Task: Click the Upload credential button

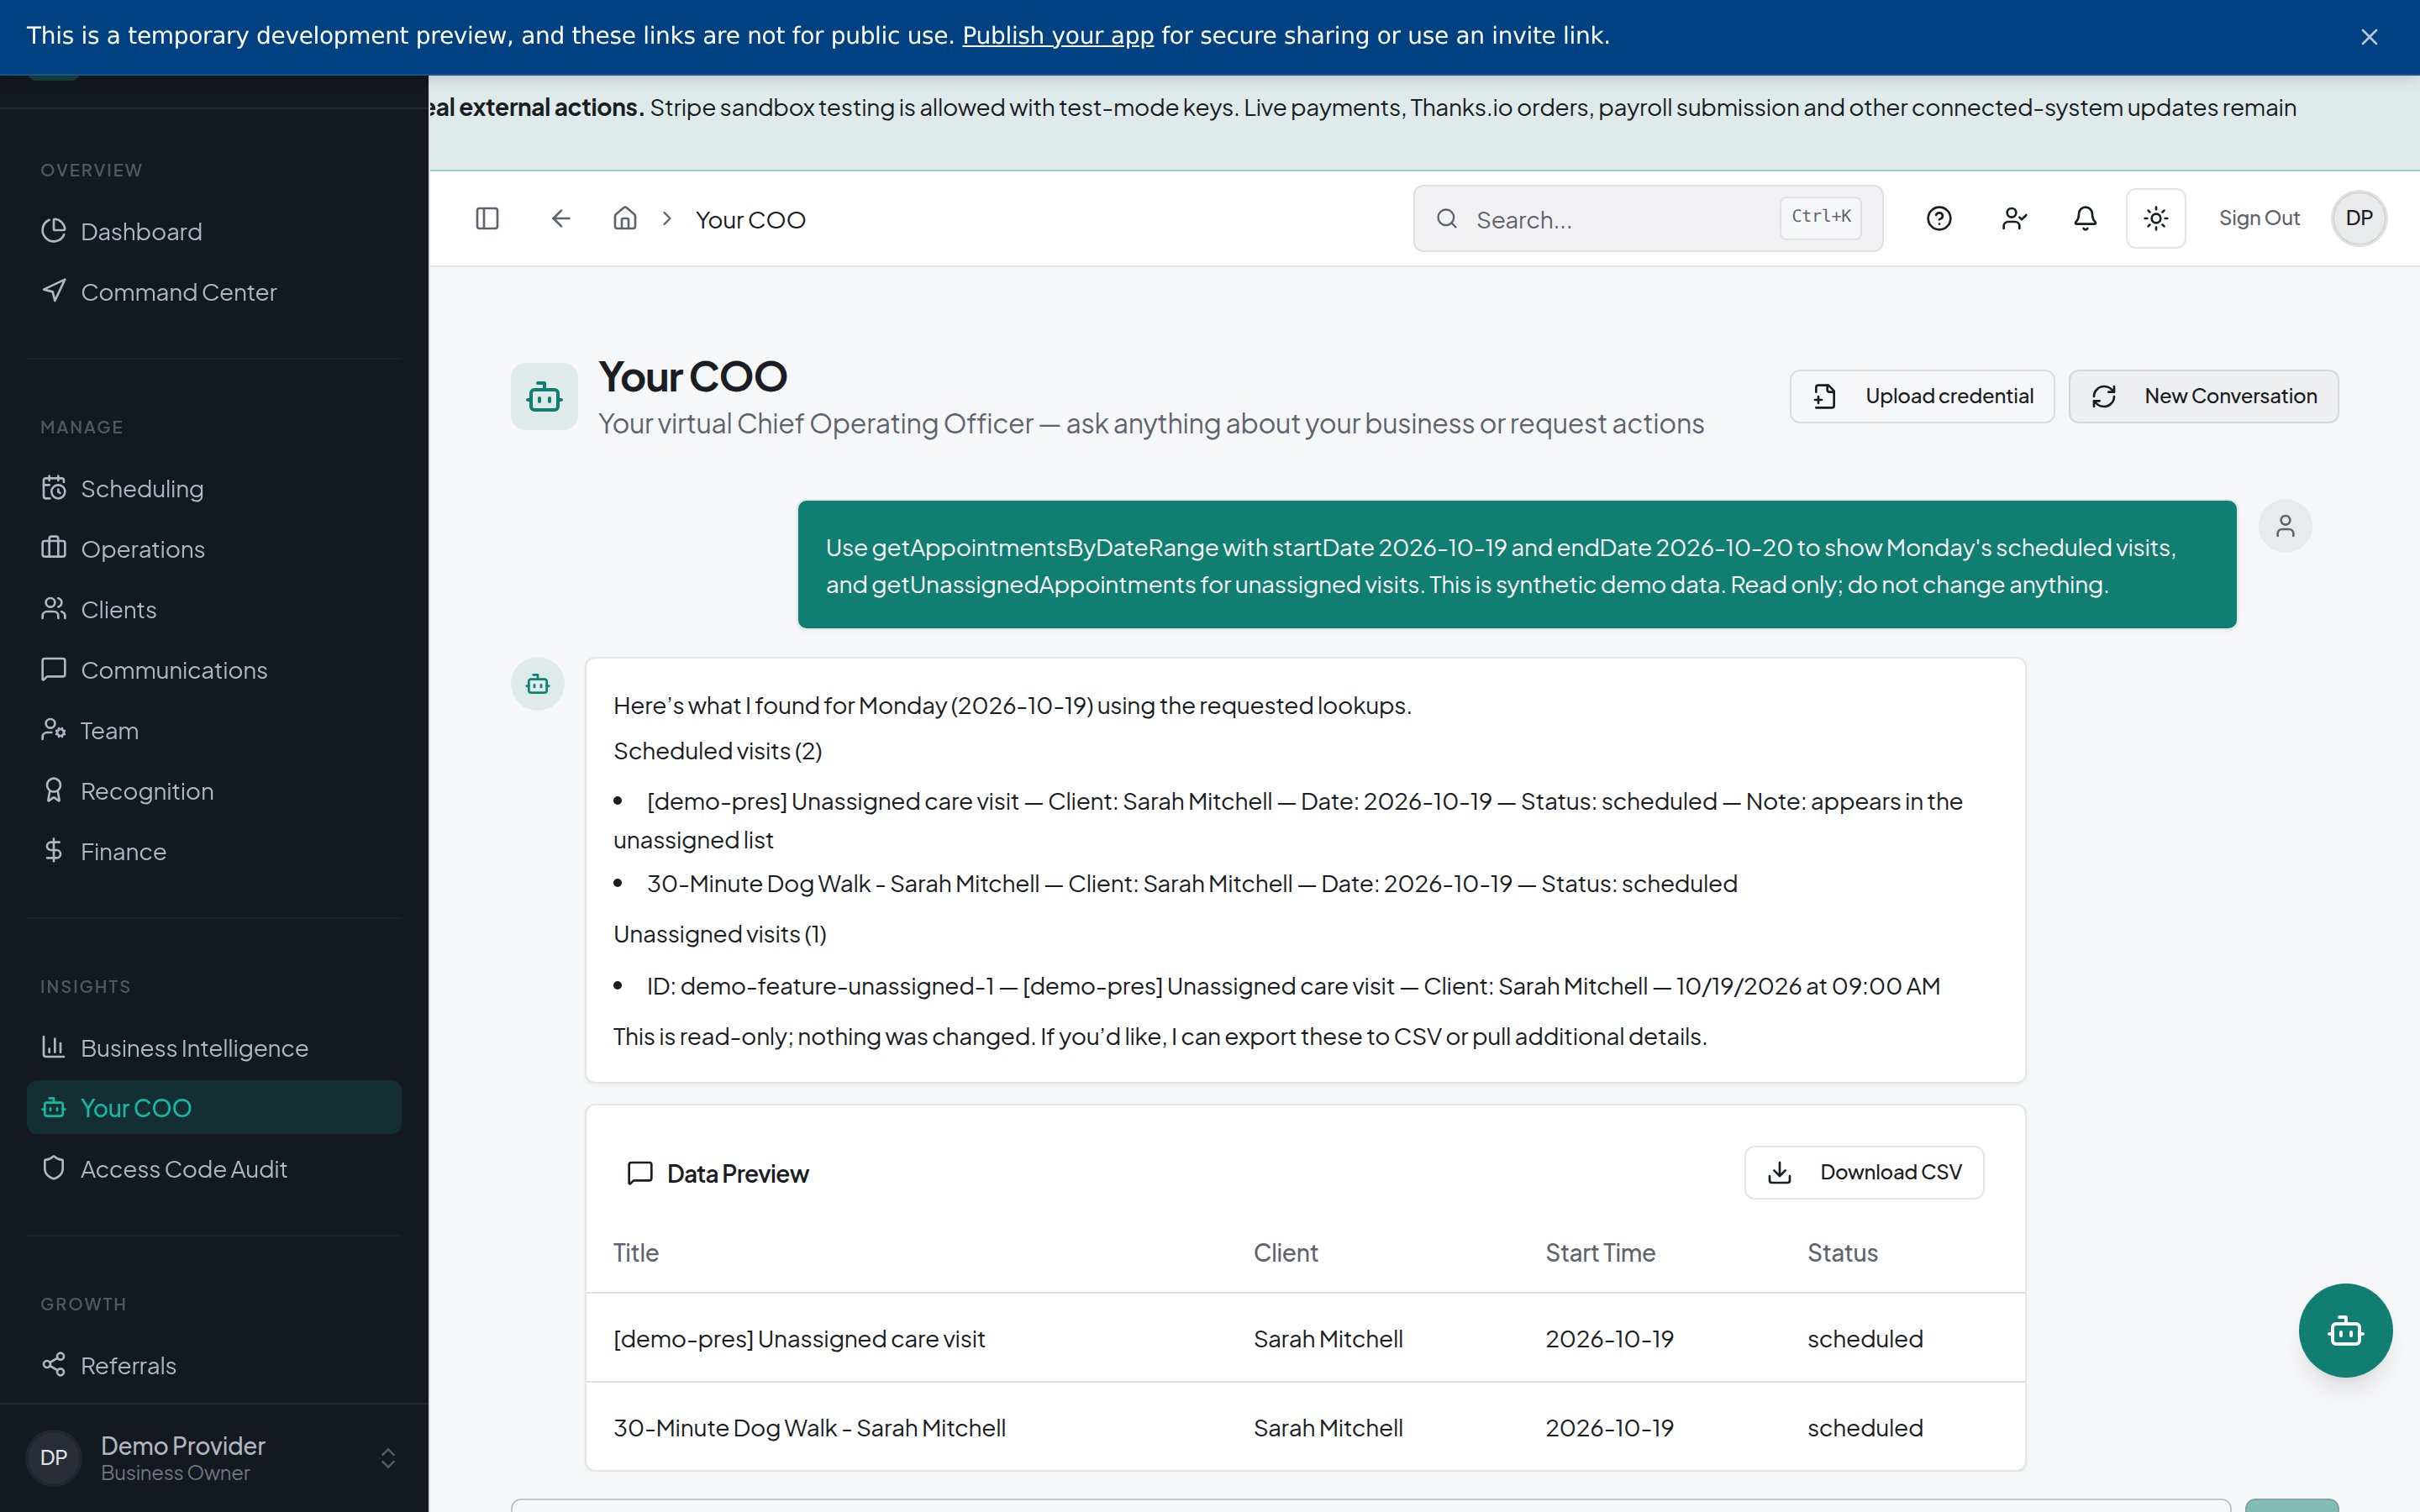Action: tap(1921, 397)
